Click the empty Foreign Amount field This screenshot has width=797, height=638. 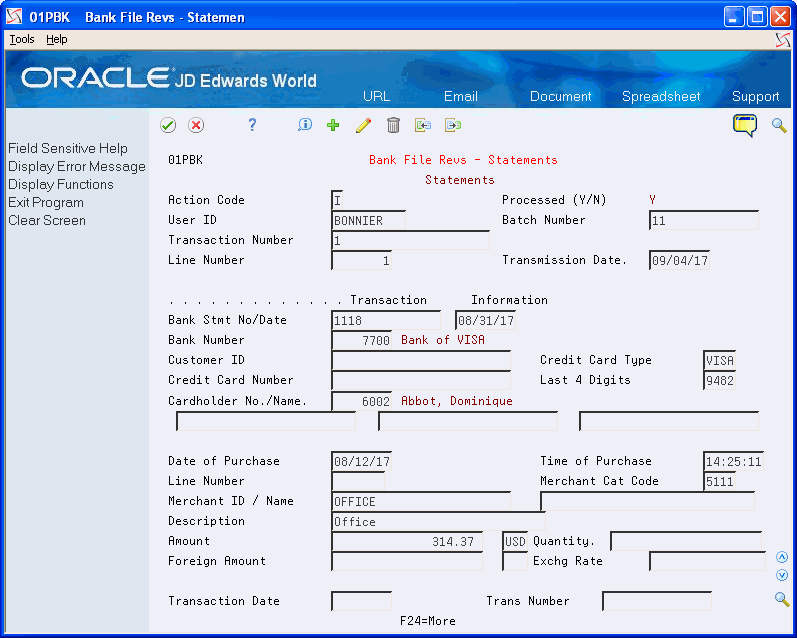407,561
